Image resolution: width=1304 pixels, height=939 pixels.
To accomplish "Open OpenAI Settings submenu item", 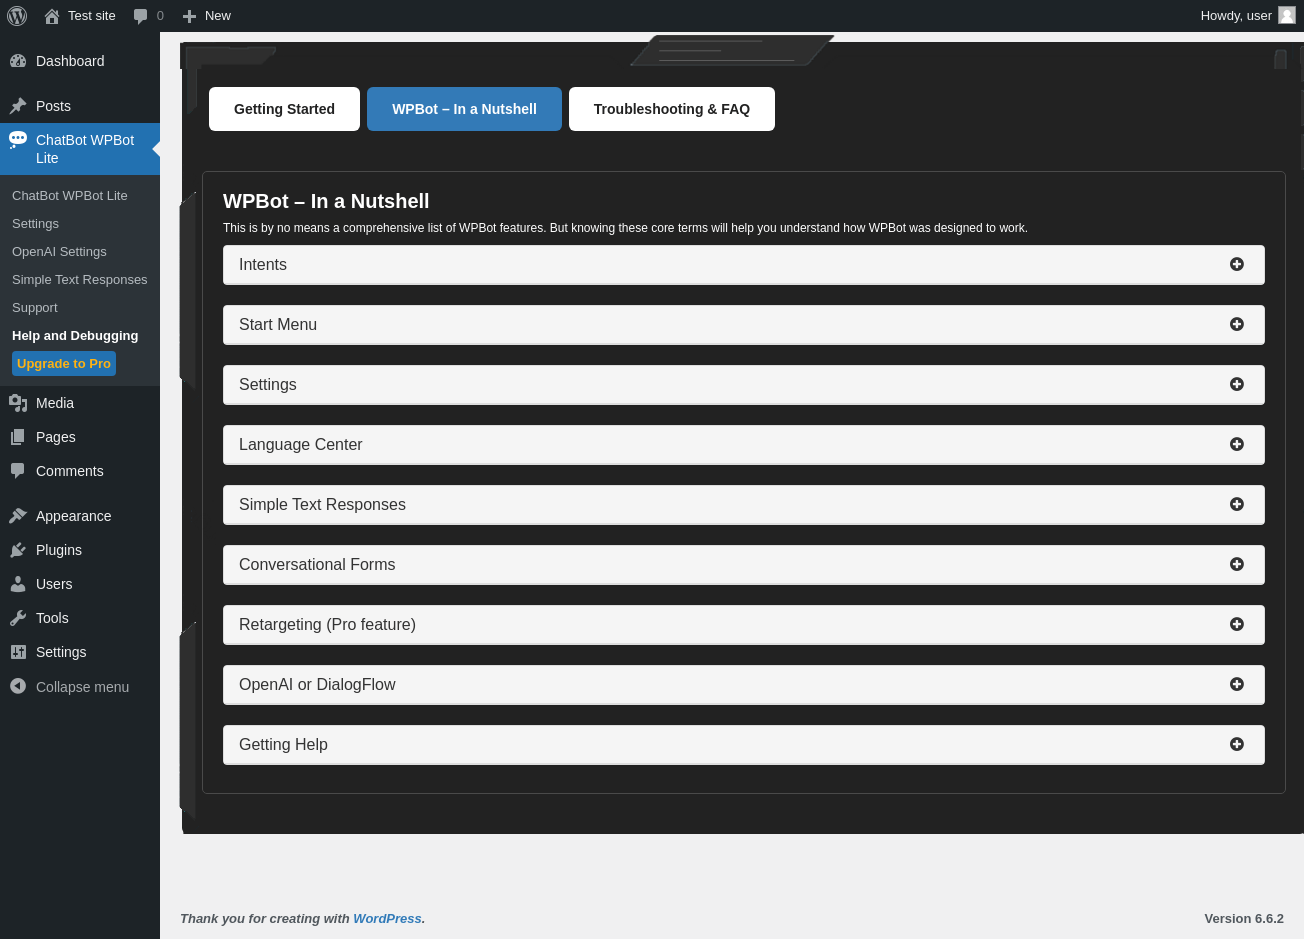I will tap(59, 252).
